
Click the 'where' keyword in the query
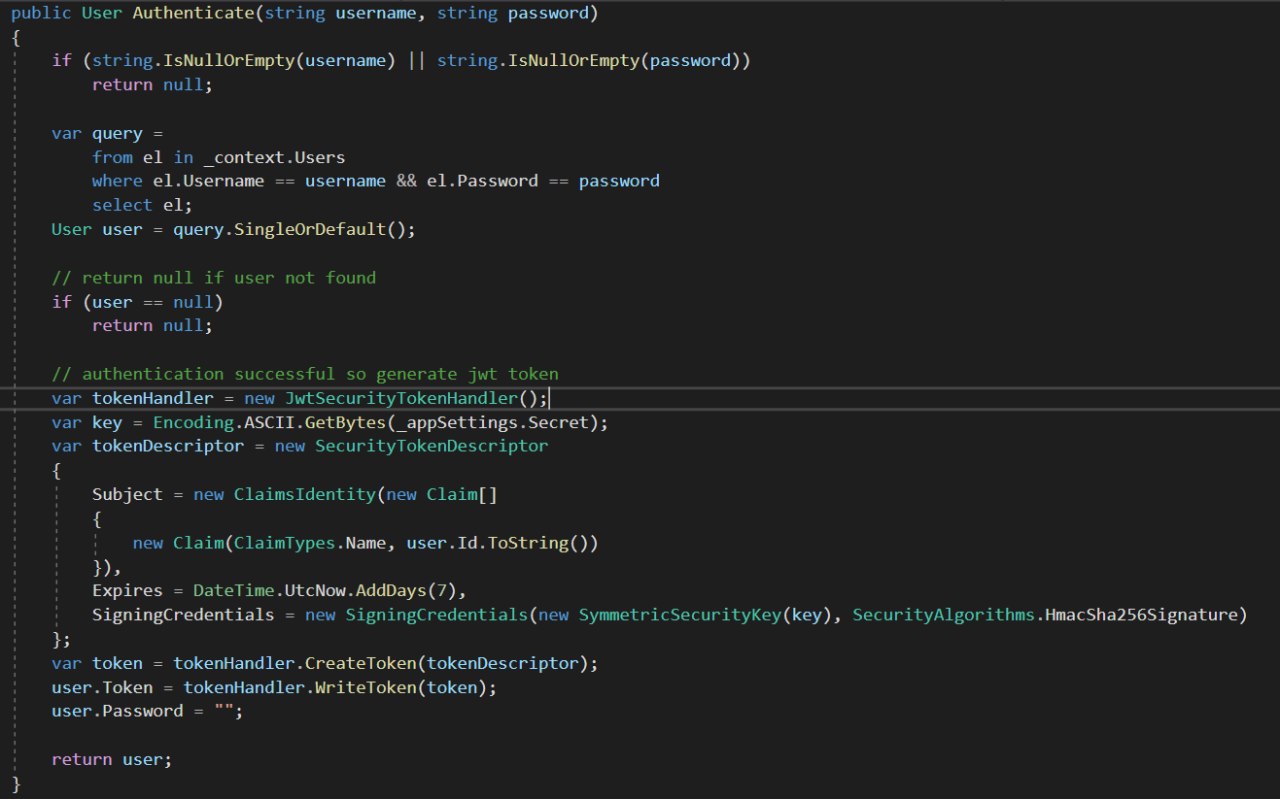click(x=117, y=181)
